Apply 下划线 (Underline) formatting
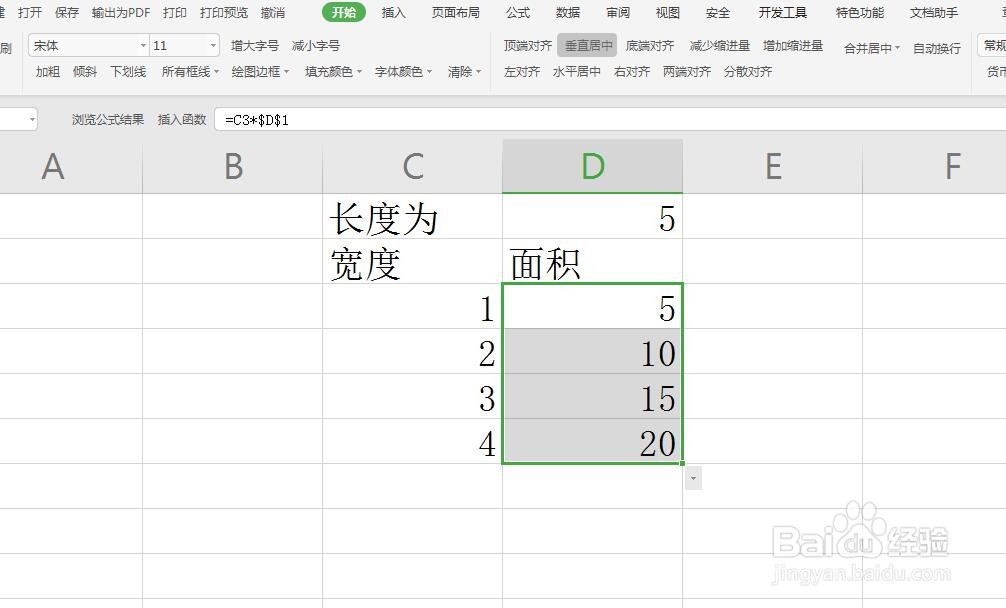This screenshot has width=1006, height=608. (126, 71)
